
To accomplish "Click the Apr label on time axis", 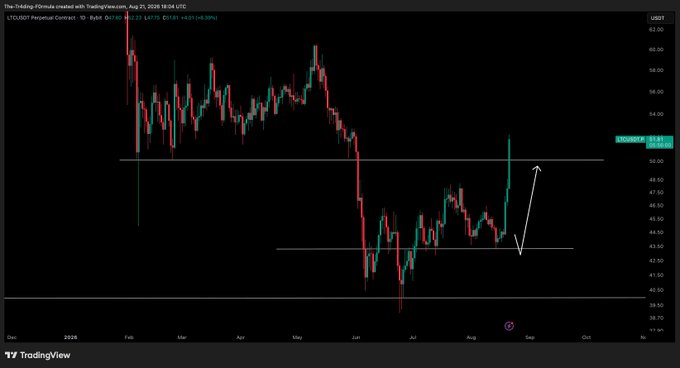I will (241, 337).
